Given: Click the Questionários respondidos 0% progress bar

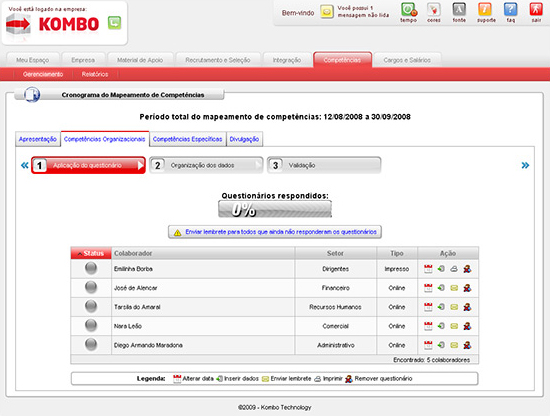Looking at the screenshot, I should point(275,209).
